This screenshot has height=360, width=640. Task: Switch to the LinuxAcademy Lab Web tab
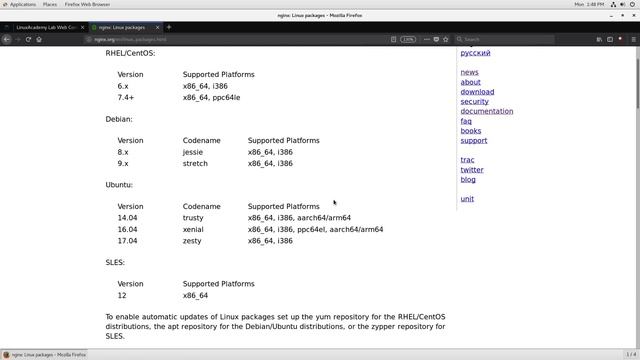coord(46,27)
